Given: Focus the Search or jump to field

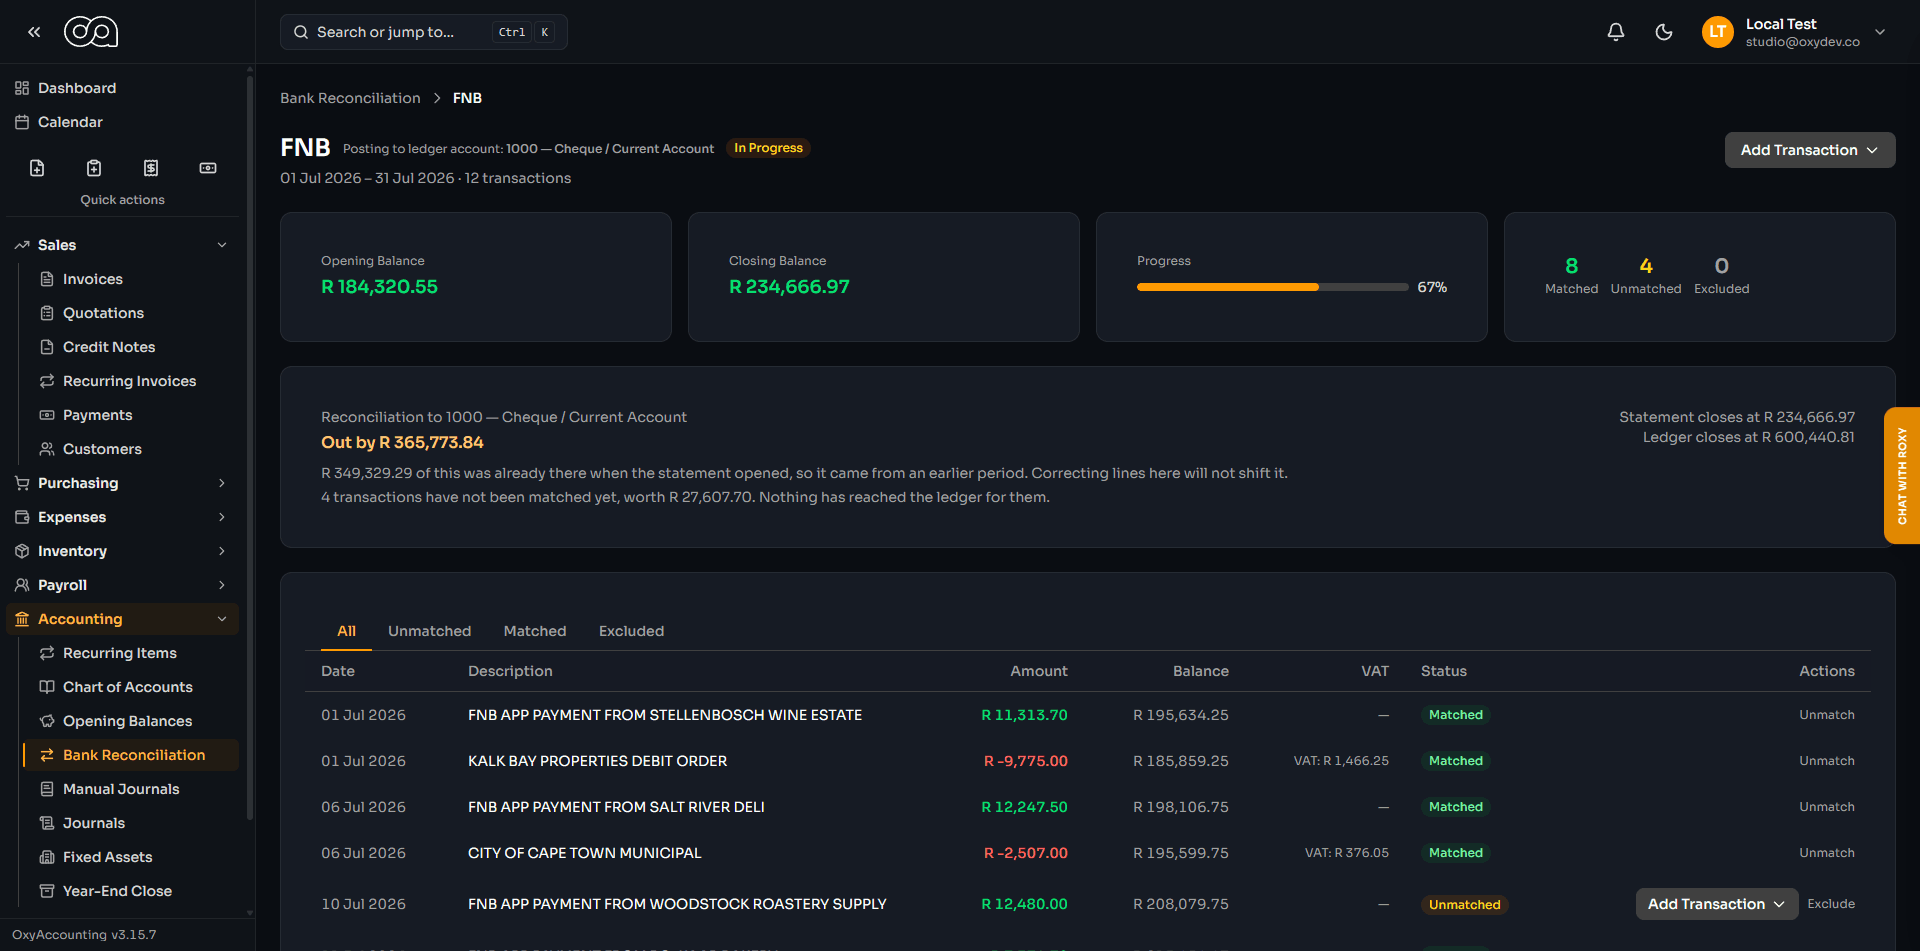Looking at the screenshot, I should point(424,32).
